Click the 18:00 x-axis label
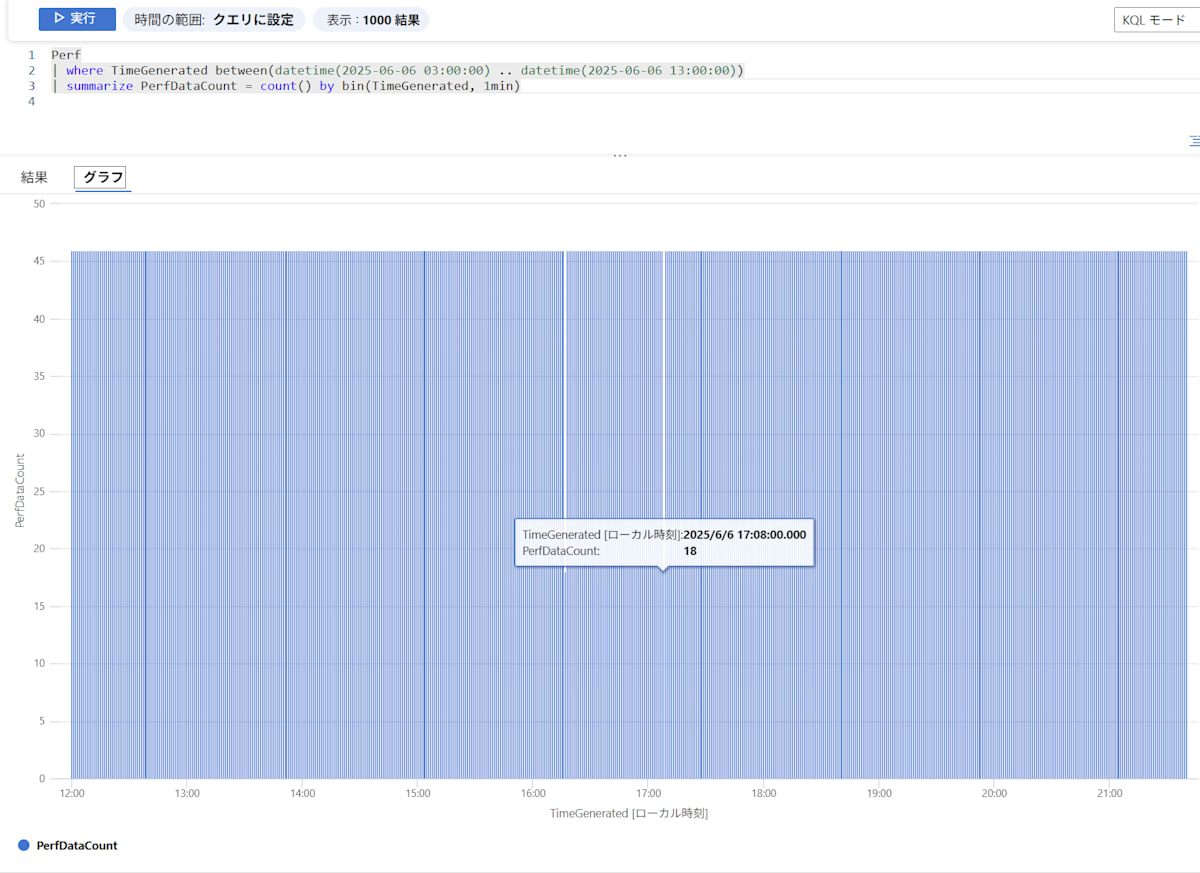The height and width of the screenshot is (873, 1200). (764, 794)
